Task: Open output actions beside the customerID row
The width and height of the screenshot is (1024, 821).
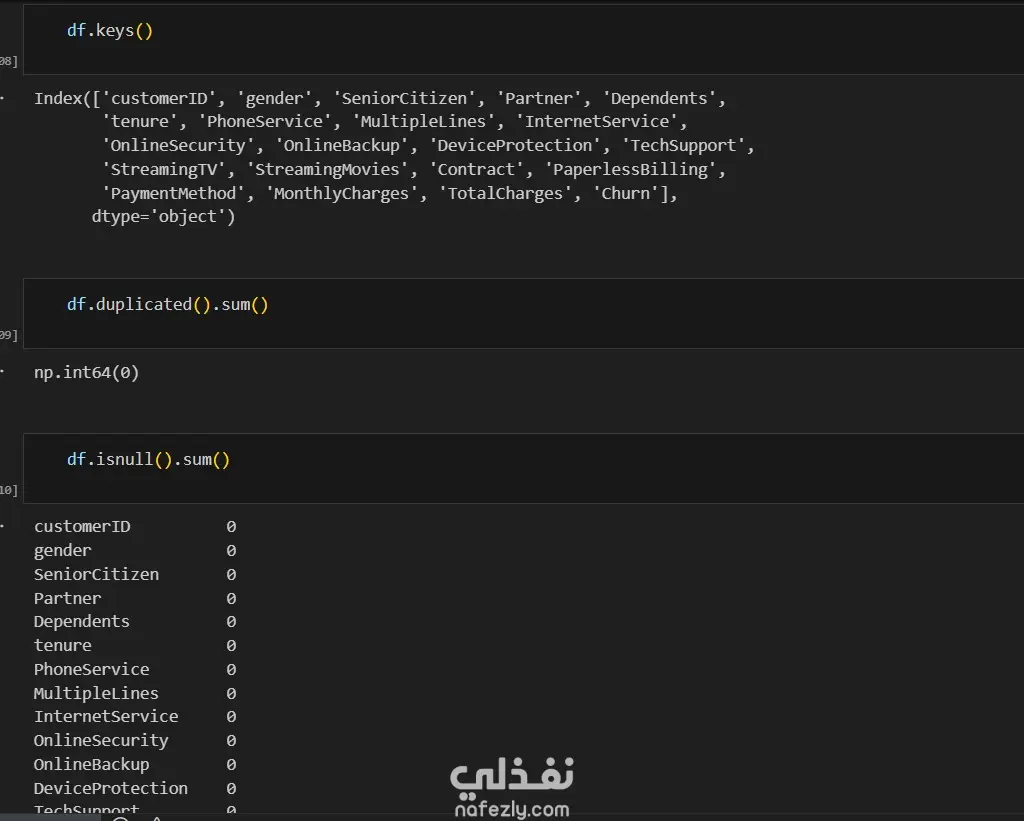Action: tap(3, 526)
